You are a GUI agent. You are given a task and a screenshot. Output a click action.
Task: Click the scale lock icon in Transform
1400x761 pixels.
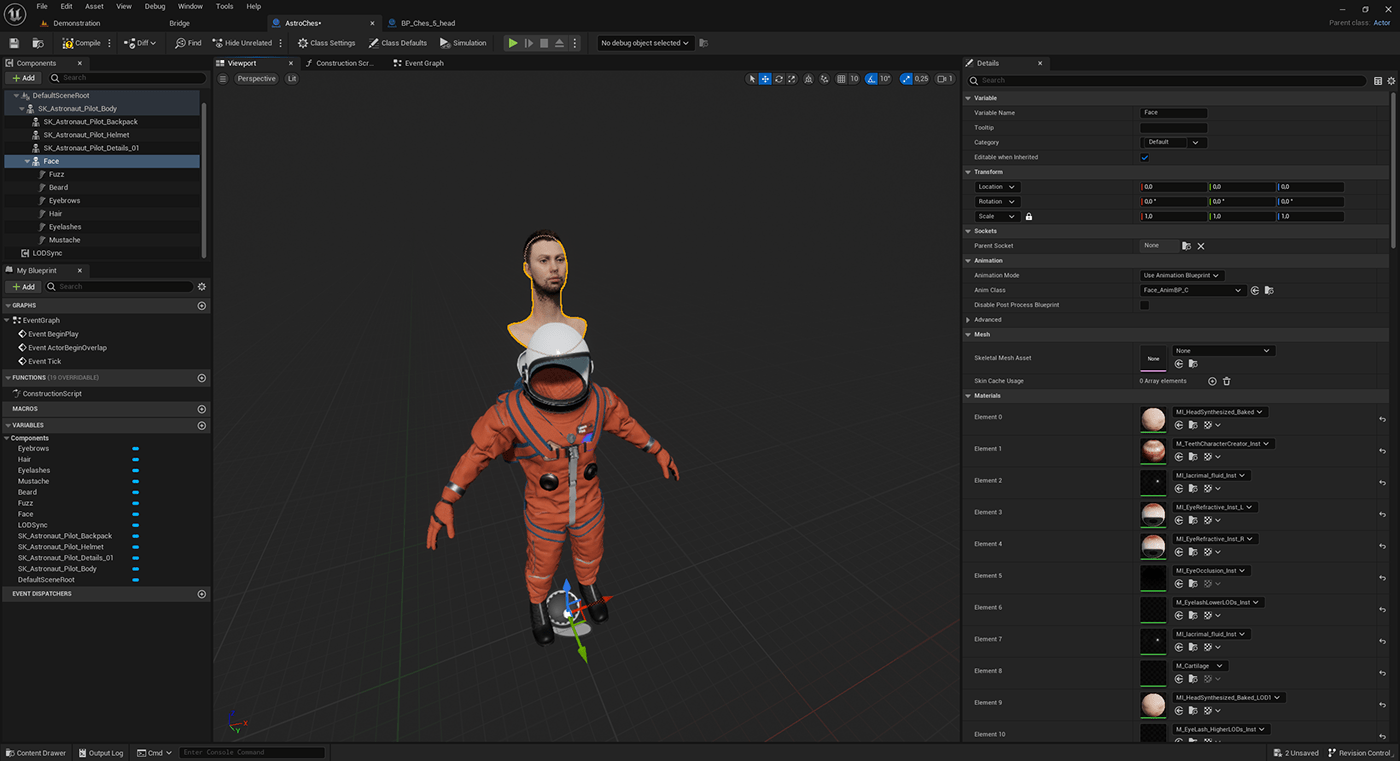1028,216
